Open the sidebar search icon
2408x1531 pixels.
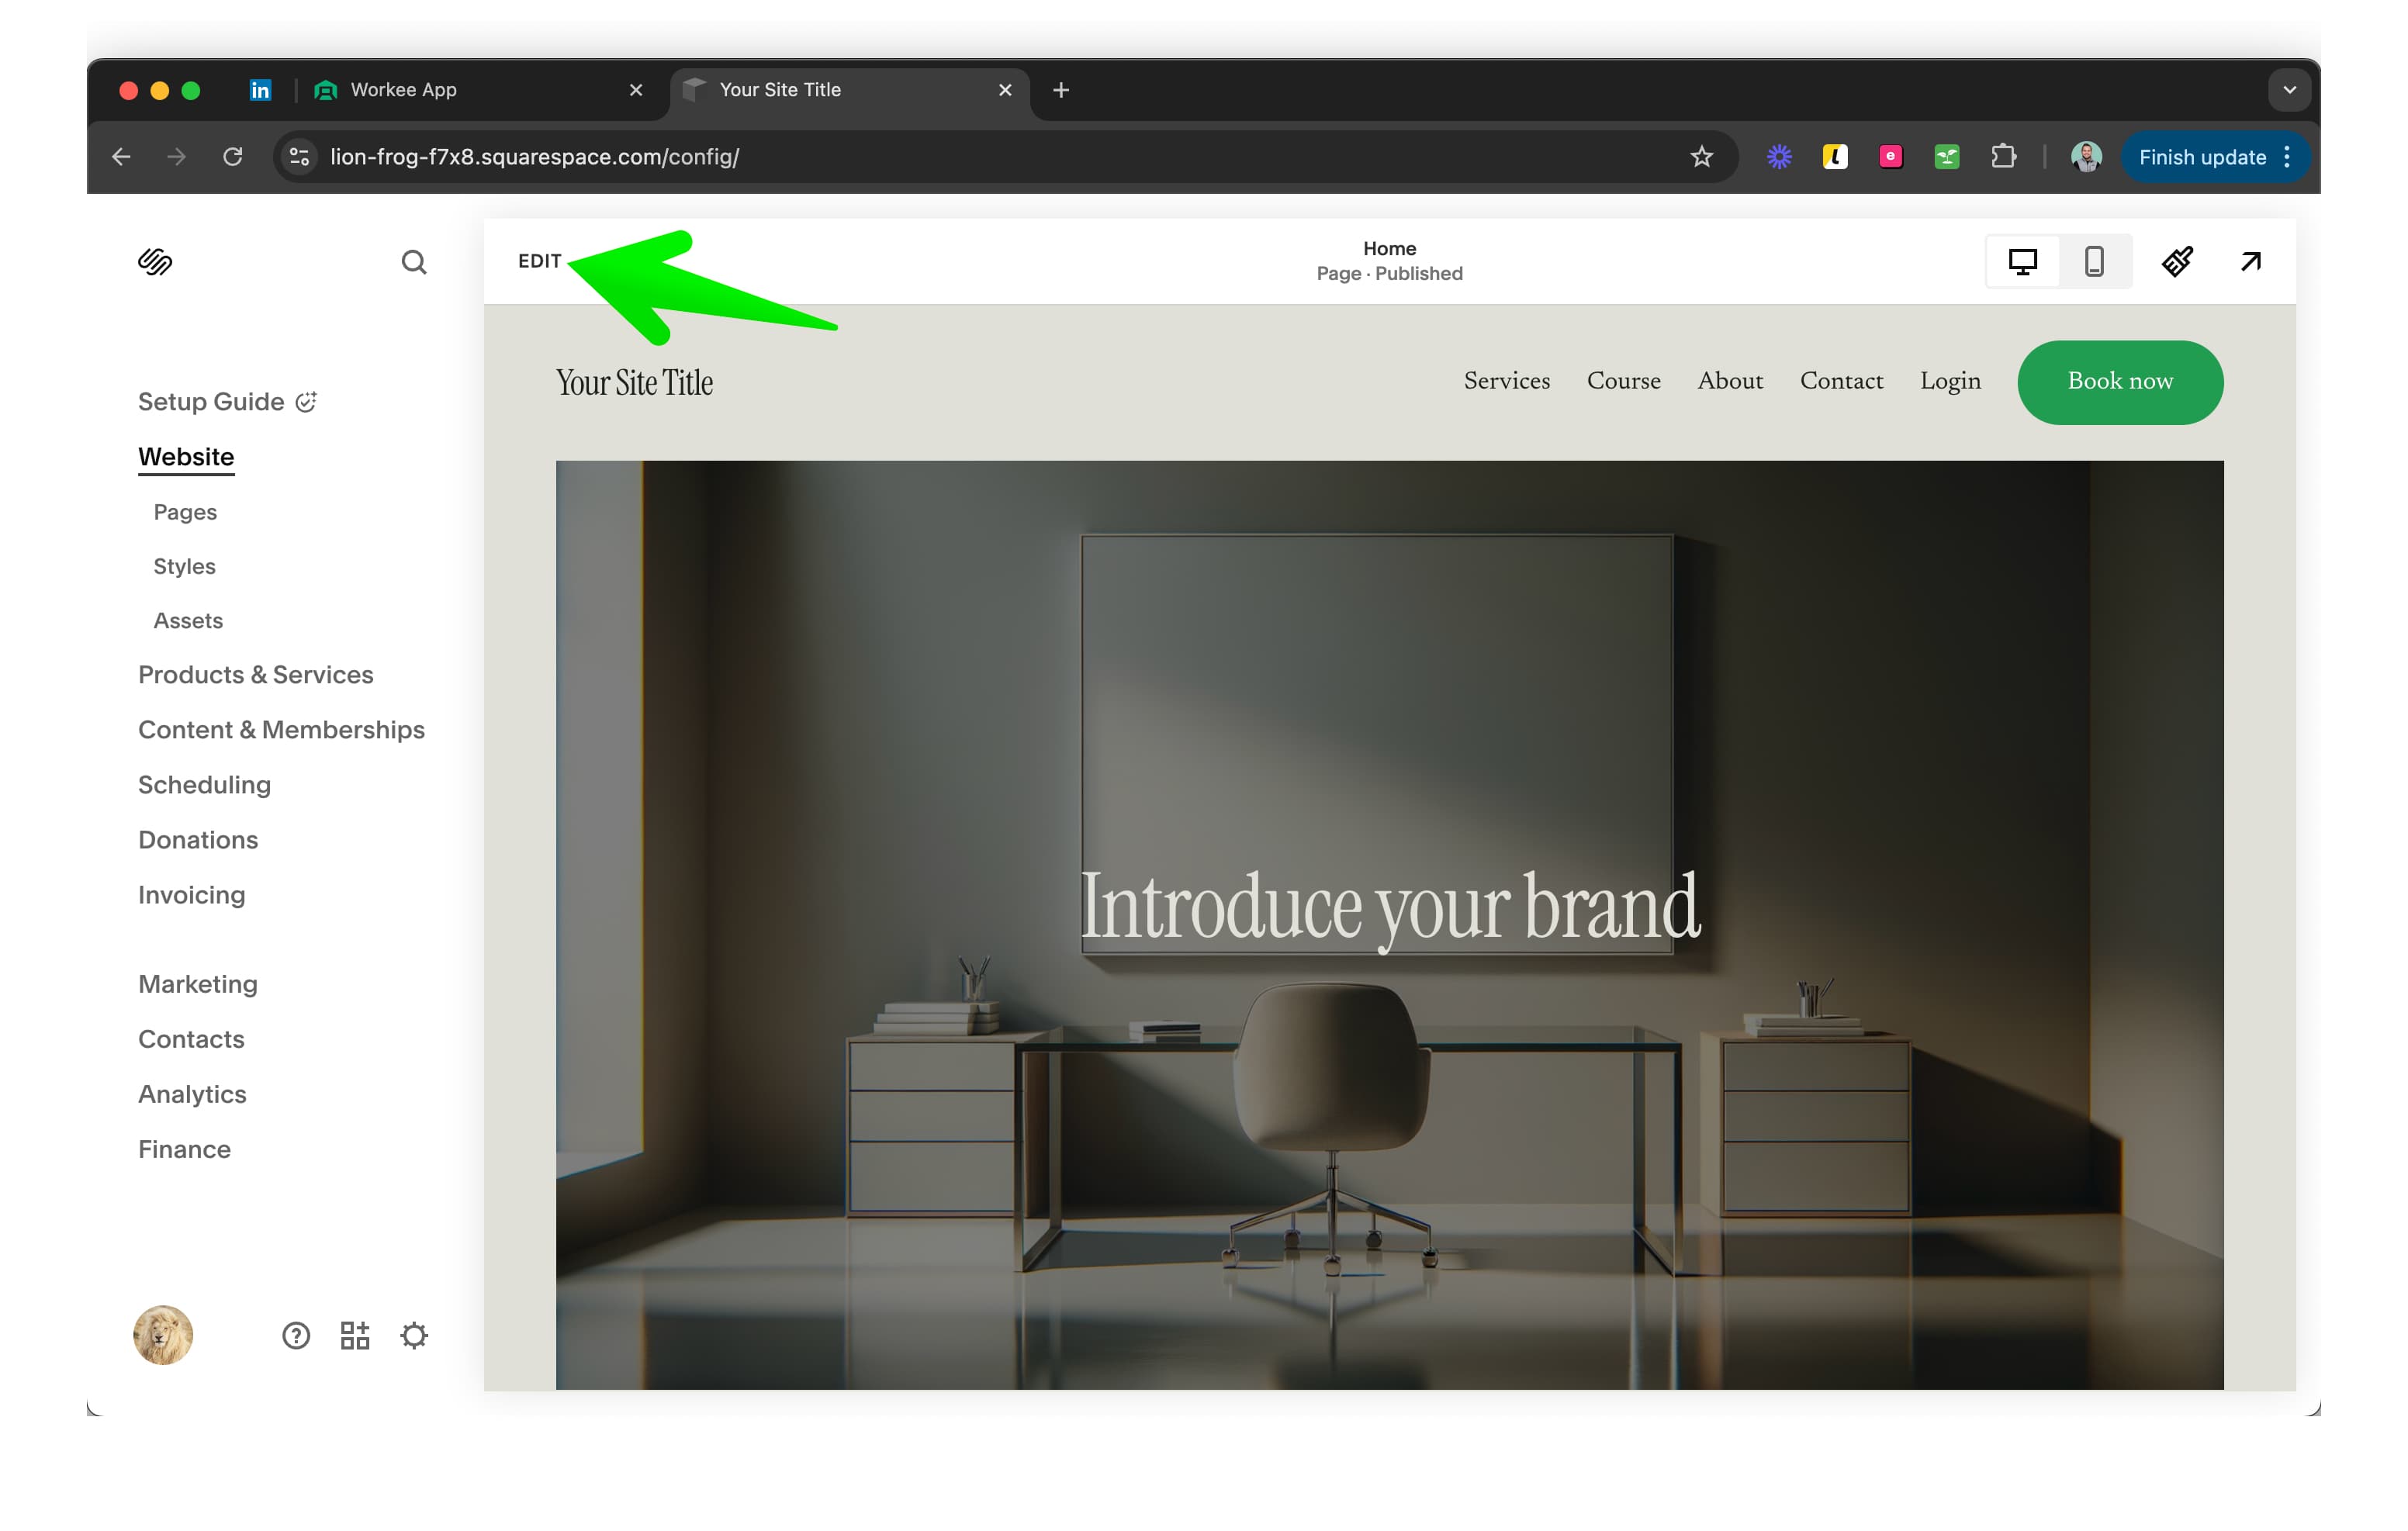pos(414,262)
